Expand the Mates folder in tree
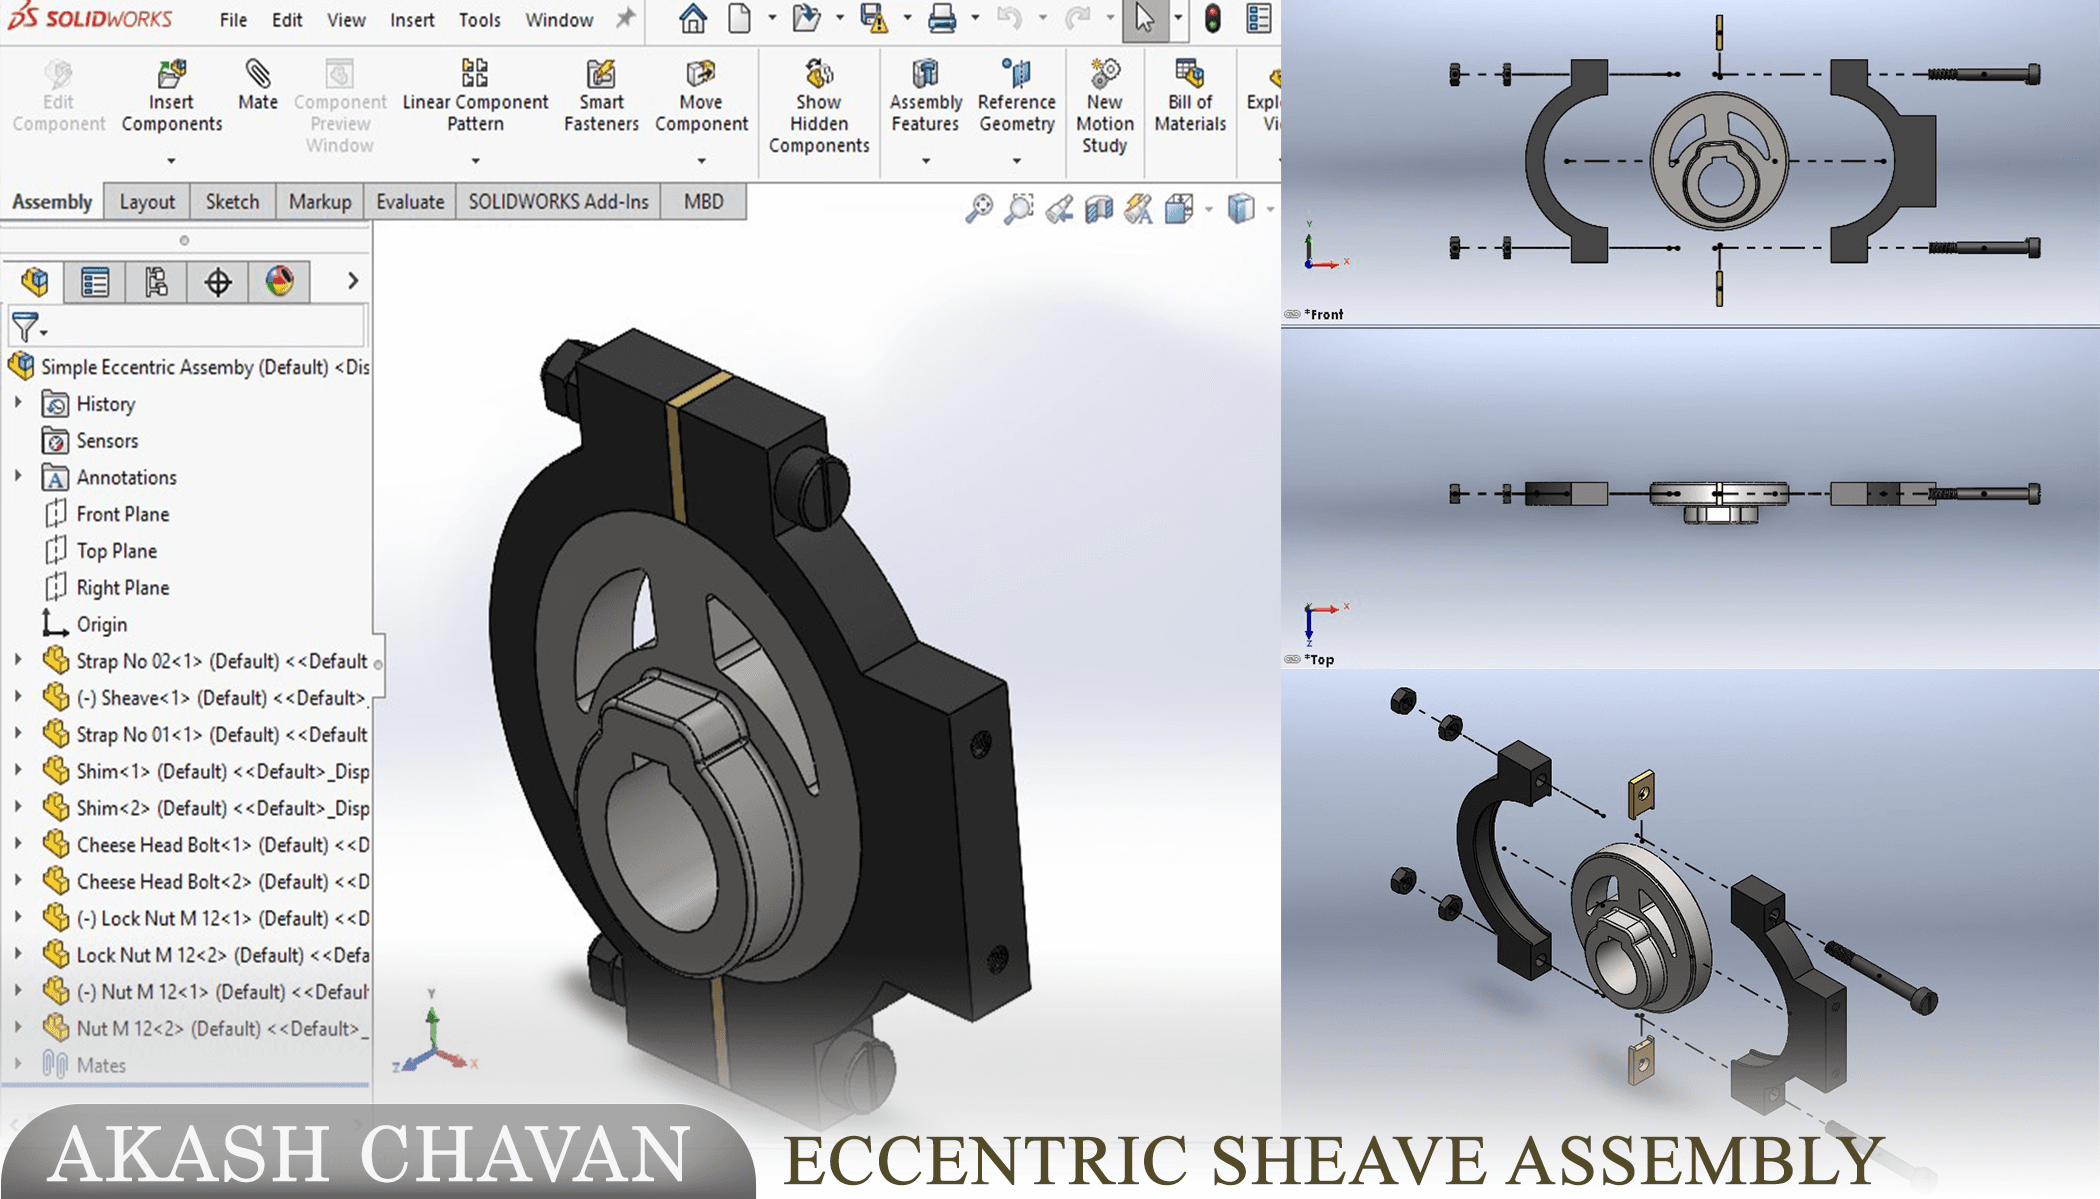Image resolution: width=2100 pixels, height=1199 pixels. pyautogui.click(x=18, y=1064)
